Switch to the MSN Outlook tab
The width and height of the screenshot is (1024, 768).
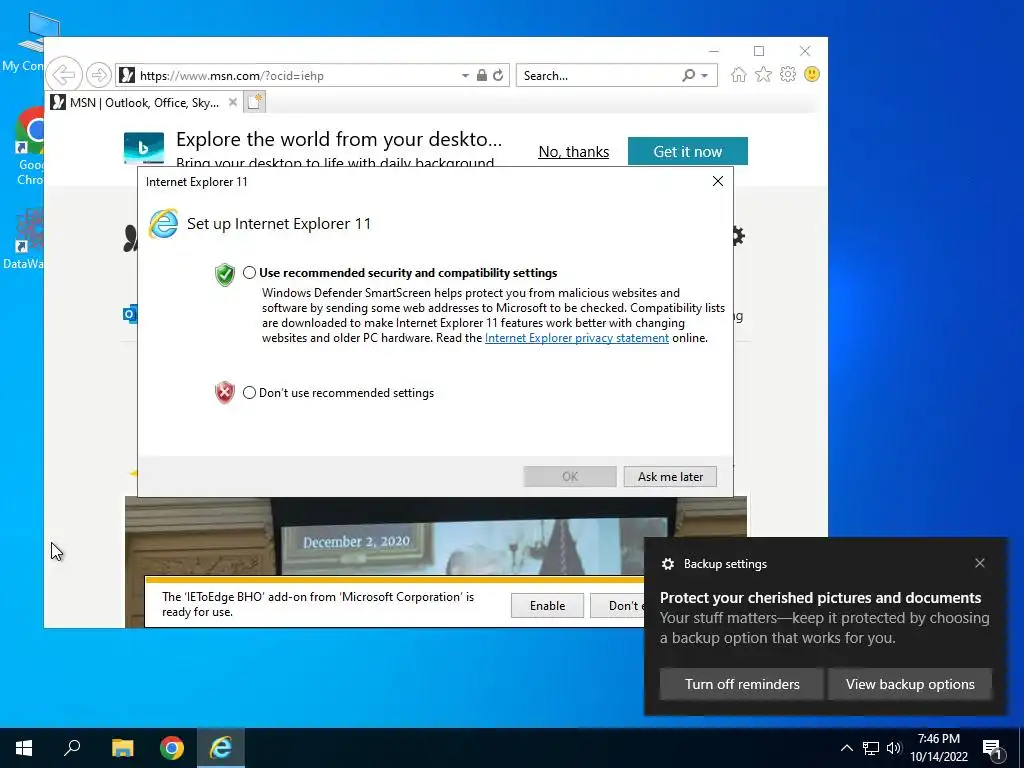[x=144, y=103]
